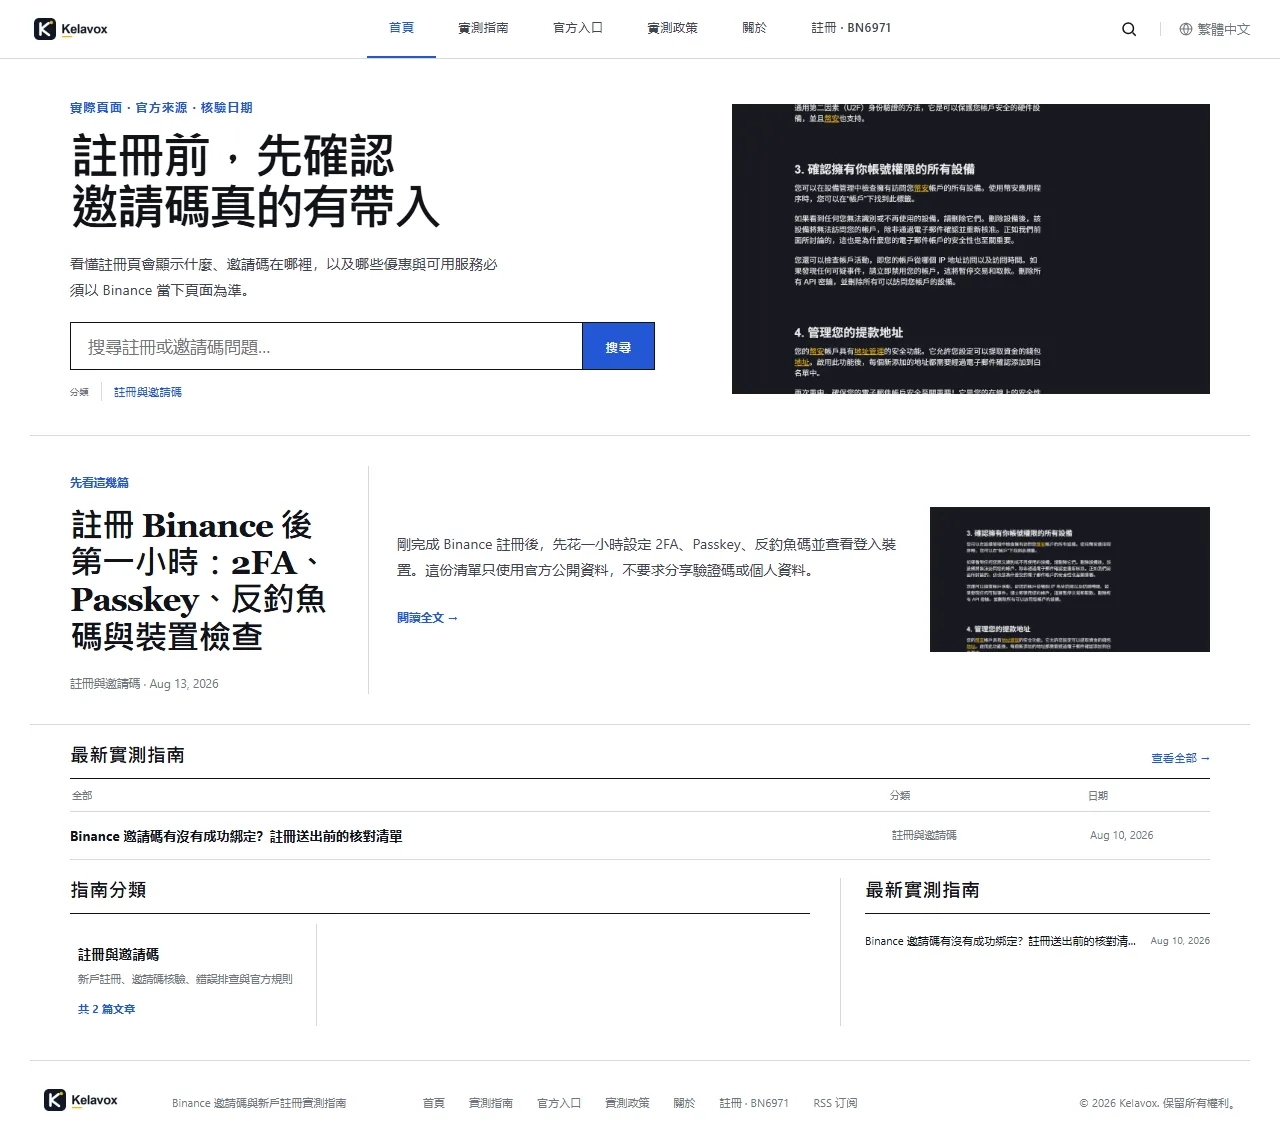This screenshot has height=1146, width=1280.
Task: Open the hero article screenshot image
Action: pyautogui.click(x=971, y=249)
